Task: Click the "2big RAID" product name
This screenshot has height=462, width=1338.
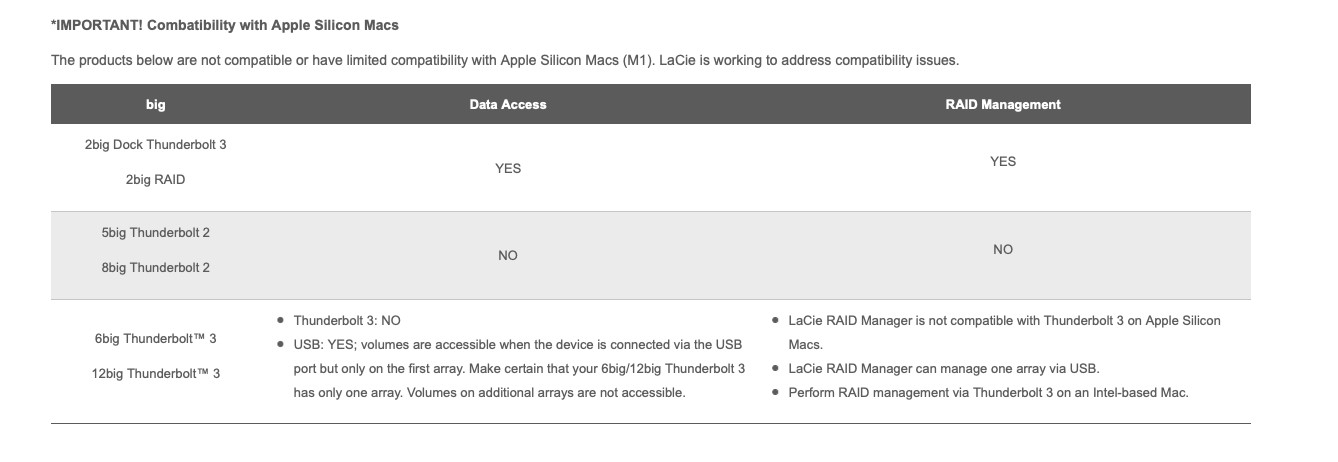Action: (155, 180)
